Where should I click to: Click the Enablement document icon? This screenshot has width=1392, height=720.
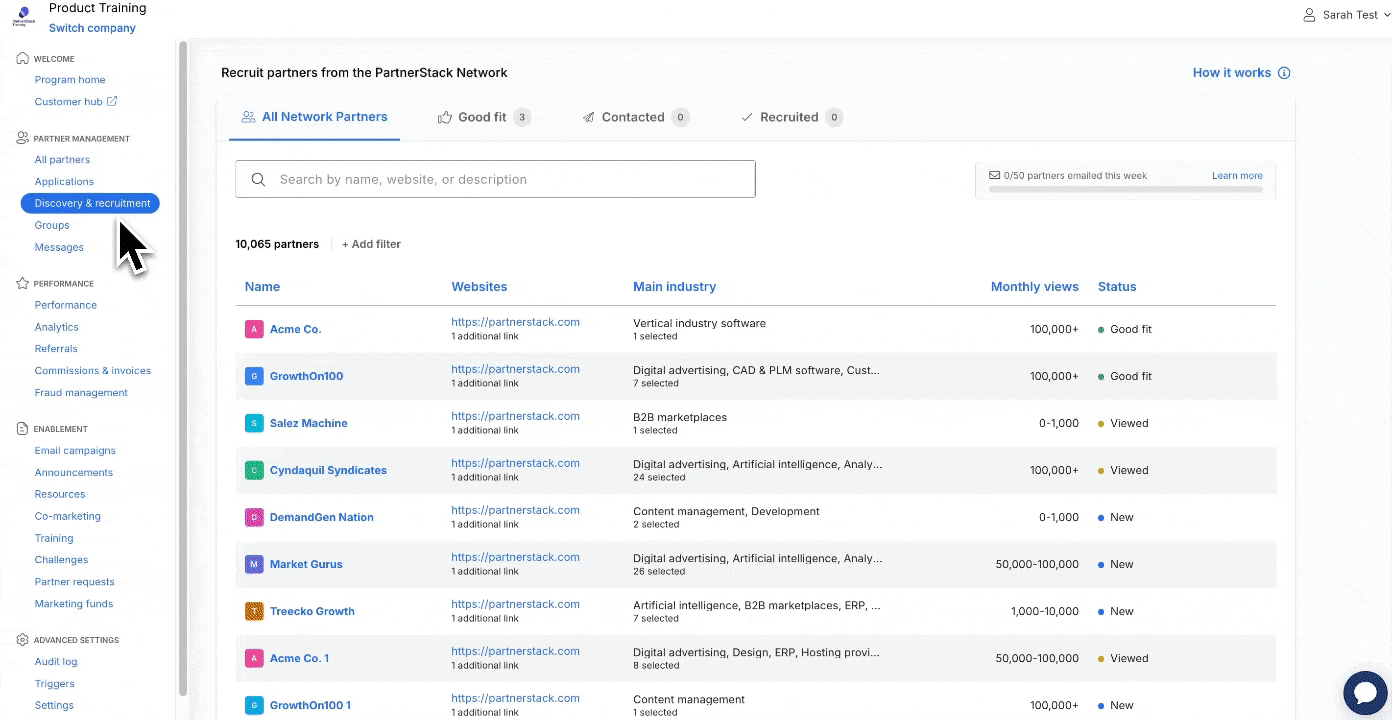pos(22,428)
